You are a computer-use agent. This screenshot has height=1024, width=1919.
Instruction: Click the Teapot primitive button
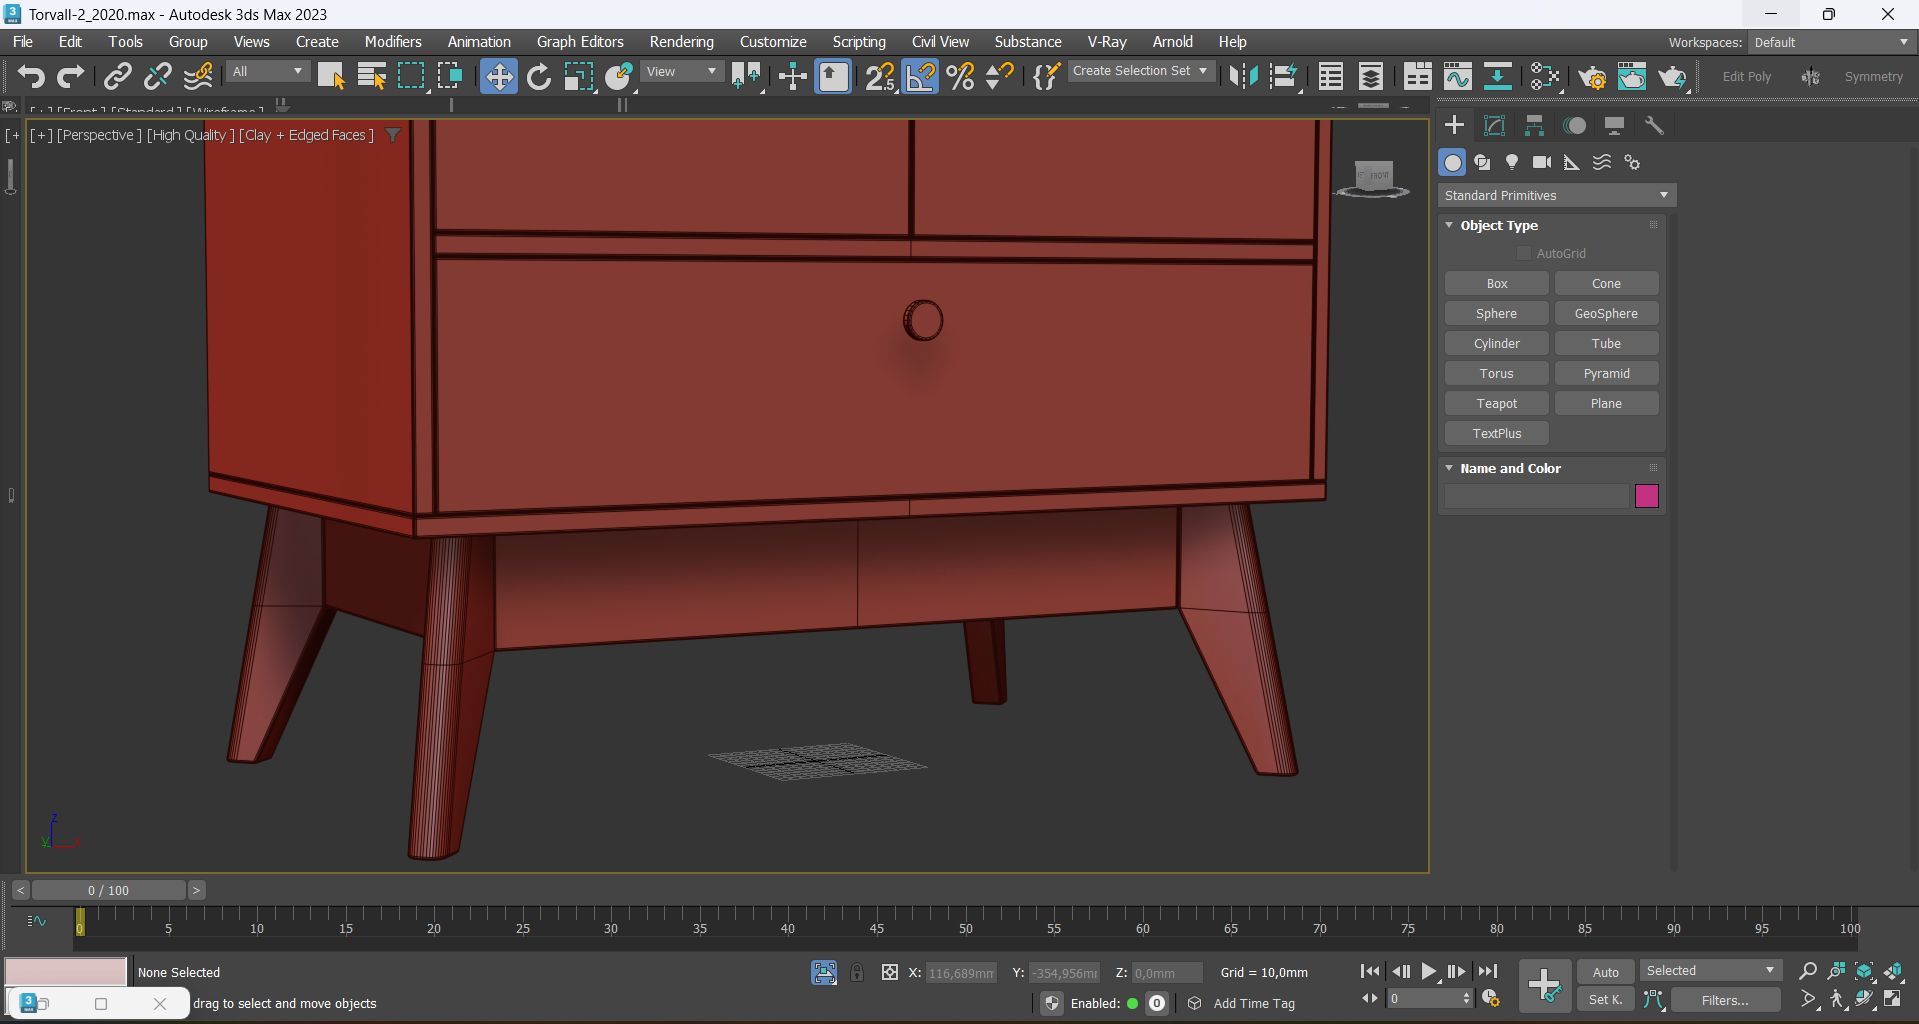coord(1496,404)
